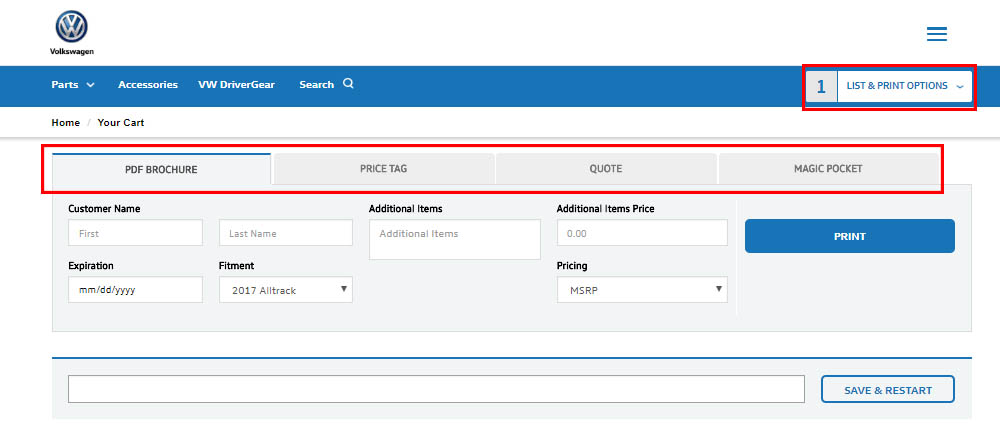
Task: Open the Accessories page
Action: (148, 84)
